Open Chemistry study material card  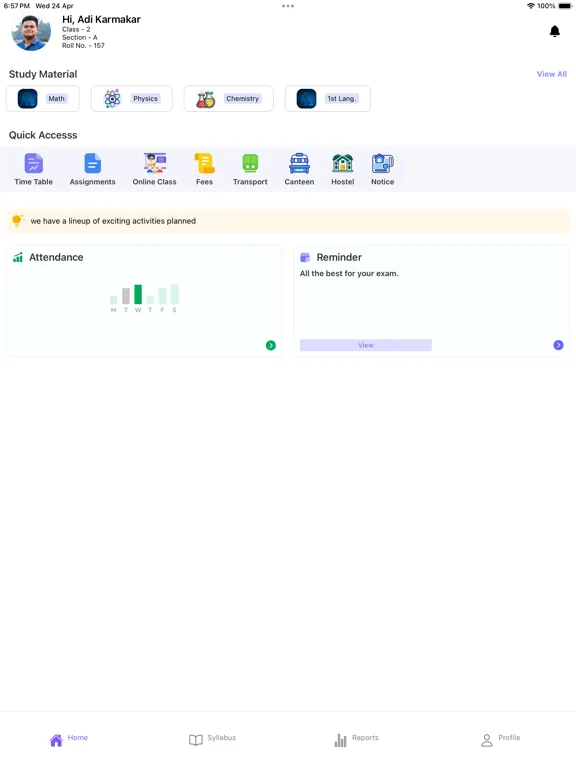click(x=229, y=98)
